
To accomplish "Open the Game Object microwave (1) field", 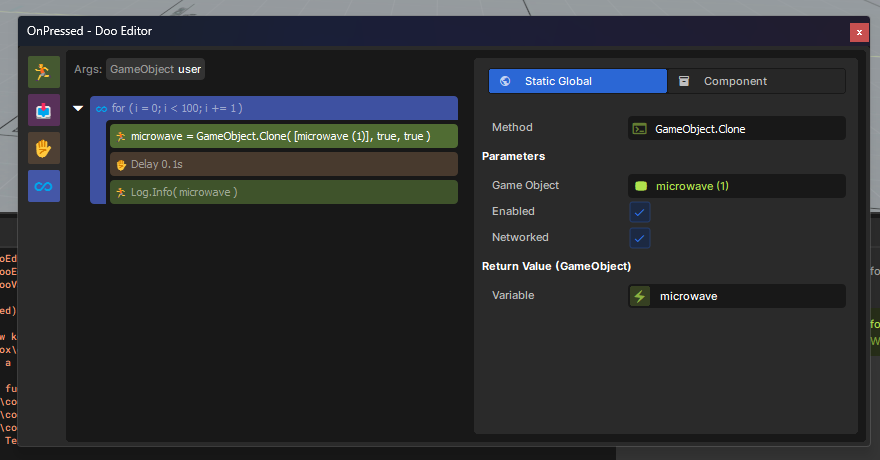I will [736, 186].
